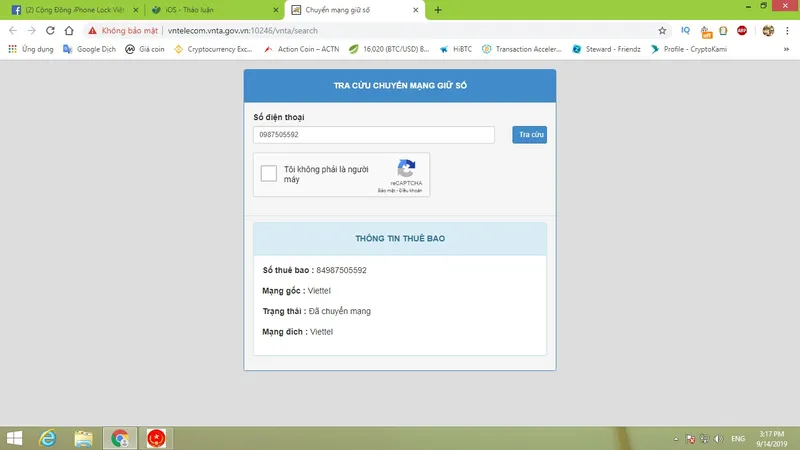Viewport: 800px width, 450px height.
Task: Open the Windows Start menu
Action: (x=14, y=438)
